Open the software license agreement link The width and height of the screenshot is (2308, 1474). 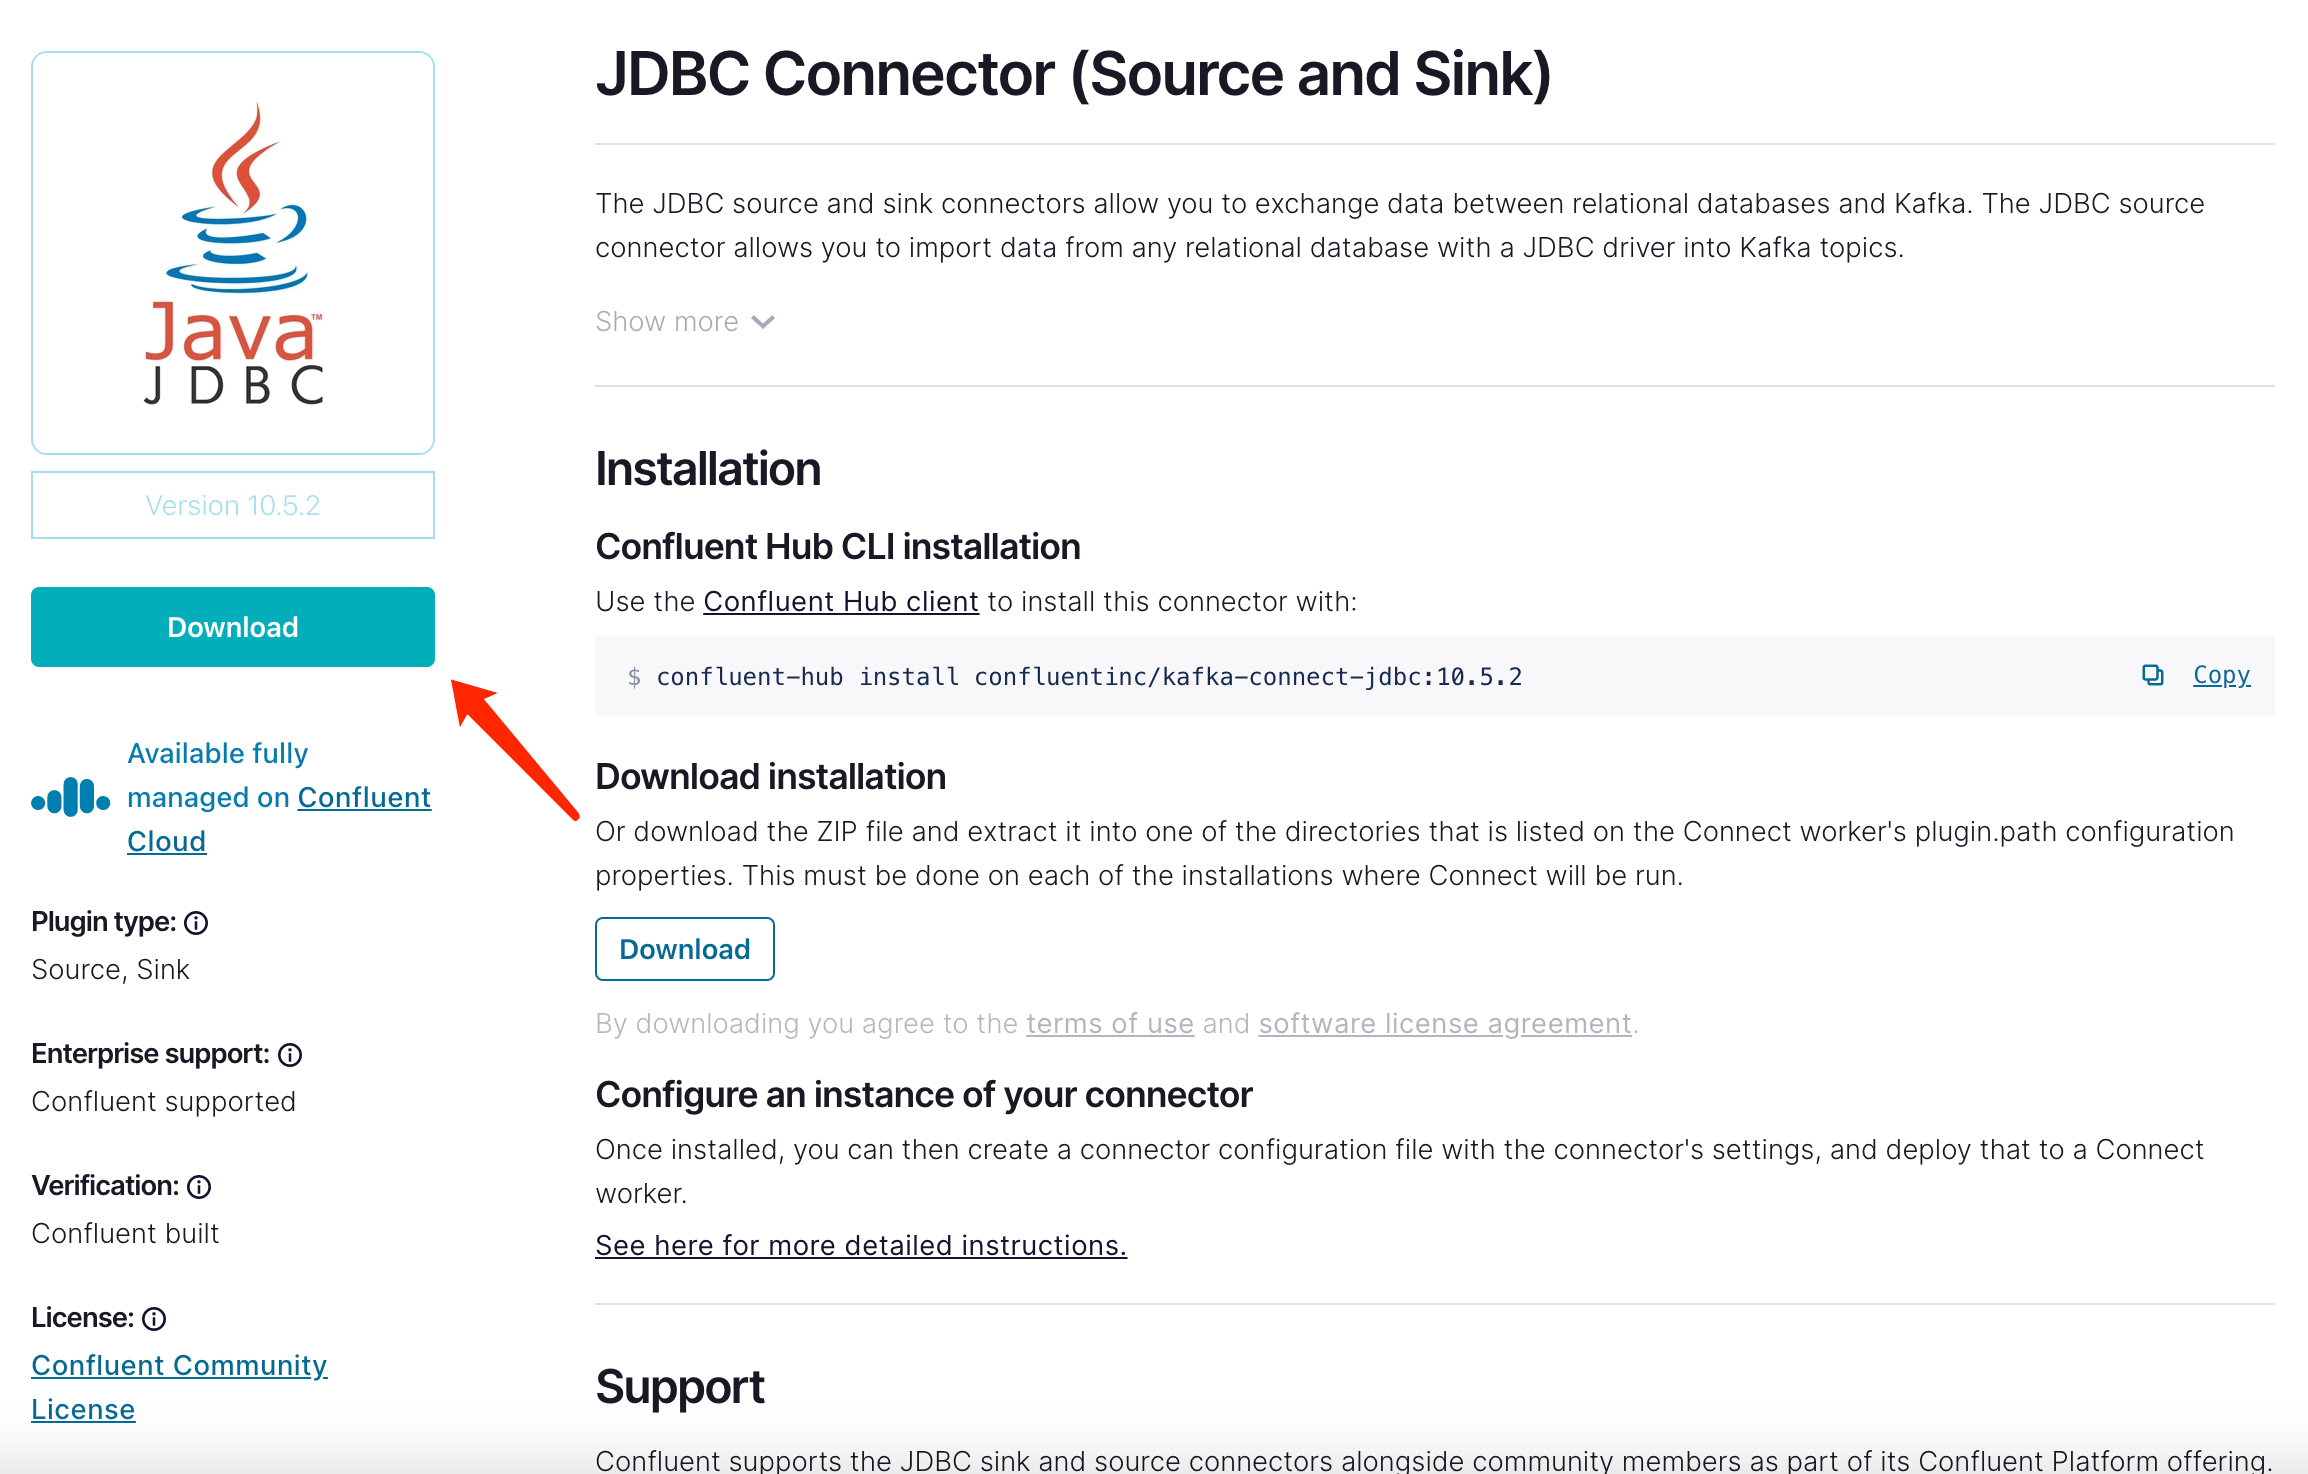1444,1023
